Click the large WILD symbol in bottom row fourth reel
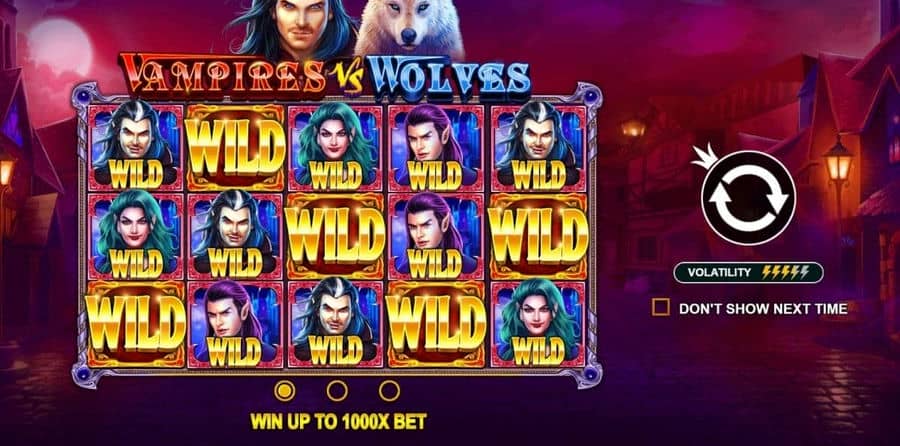 point(436,324)
